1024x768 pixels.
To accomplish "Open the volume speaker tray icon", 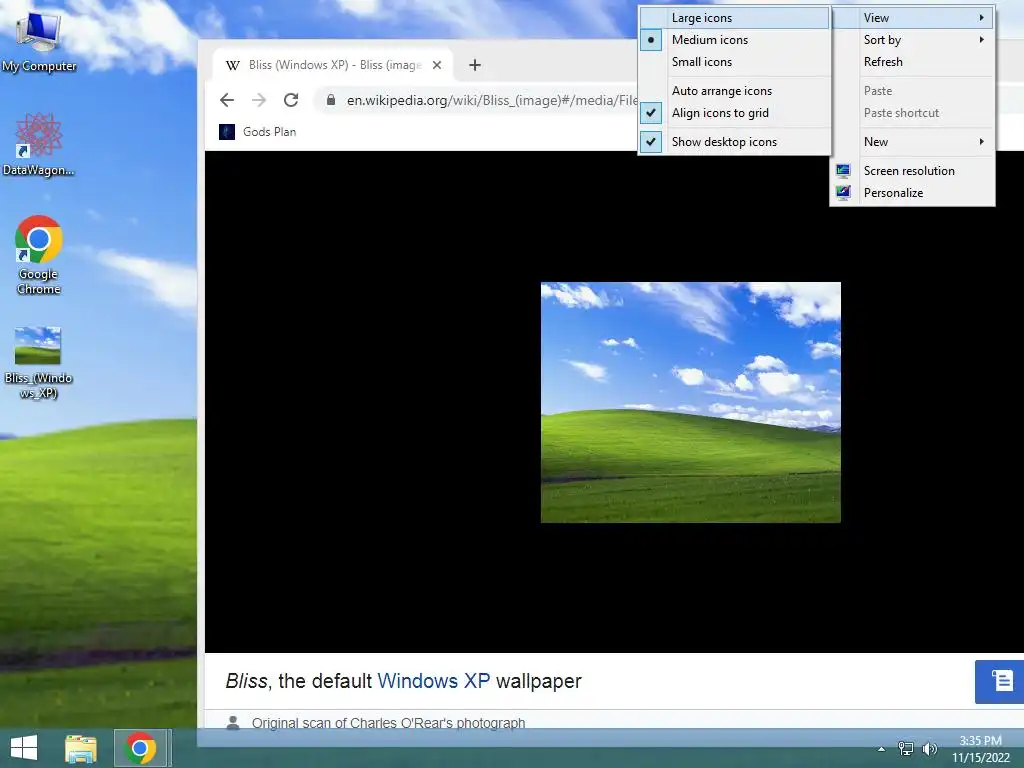I will 930,748.
